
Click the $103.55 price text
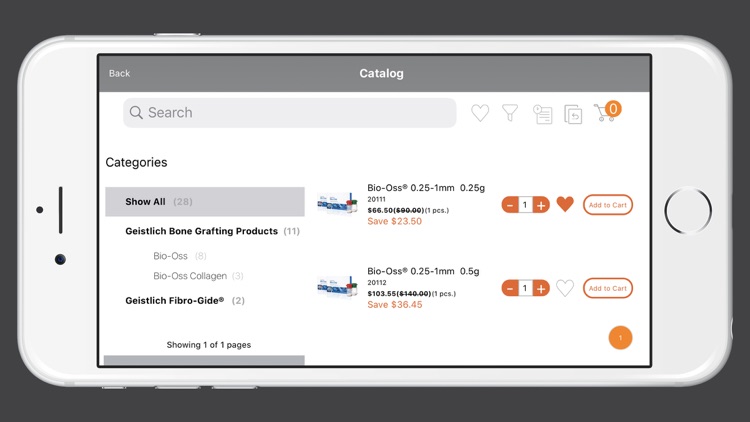click(383, 293)
